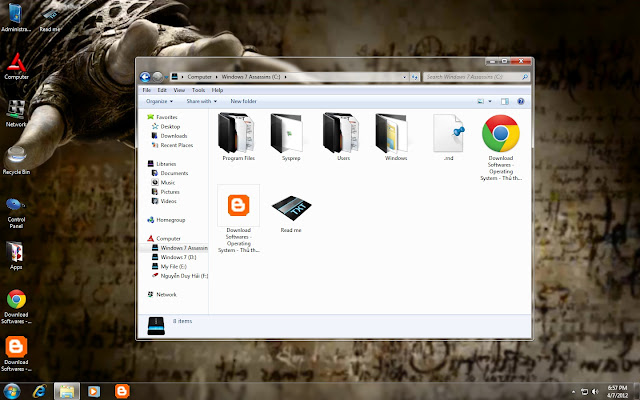Open the Organize dropdown
Viewport: 640px width, 400px height.
point(159,101)
